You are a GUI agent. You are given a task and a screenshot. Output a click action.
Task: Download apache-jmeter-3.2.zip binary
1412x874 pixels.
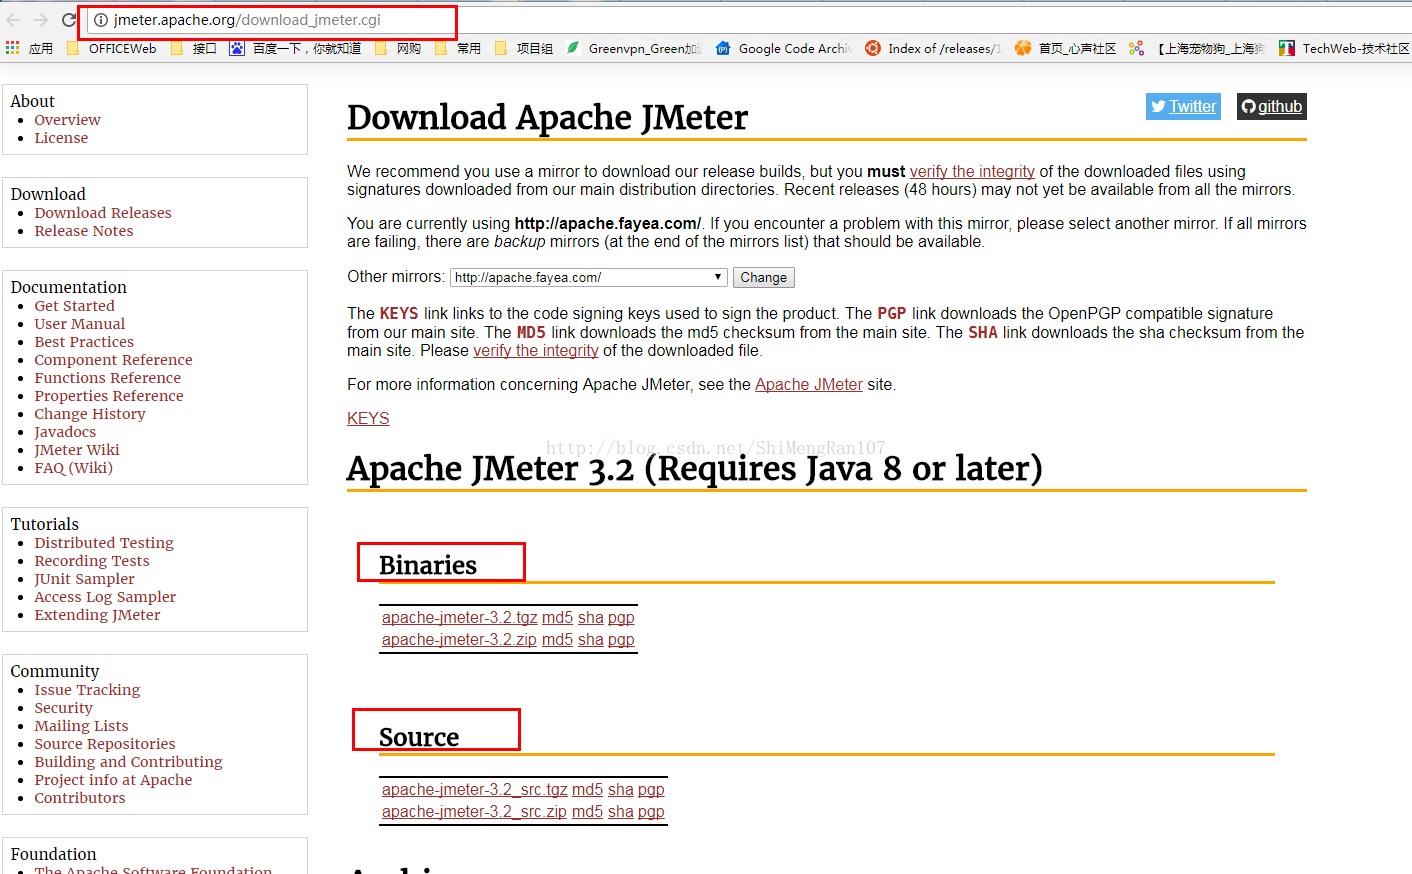(459, 639)
